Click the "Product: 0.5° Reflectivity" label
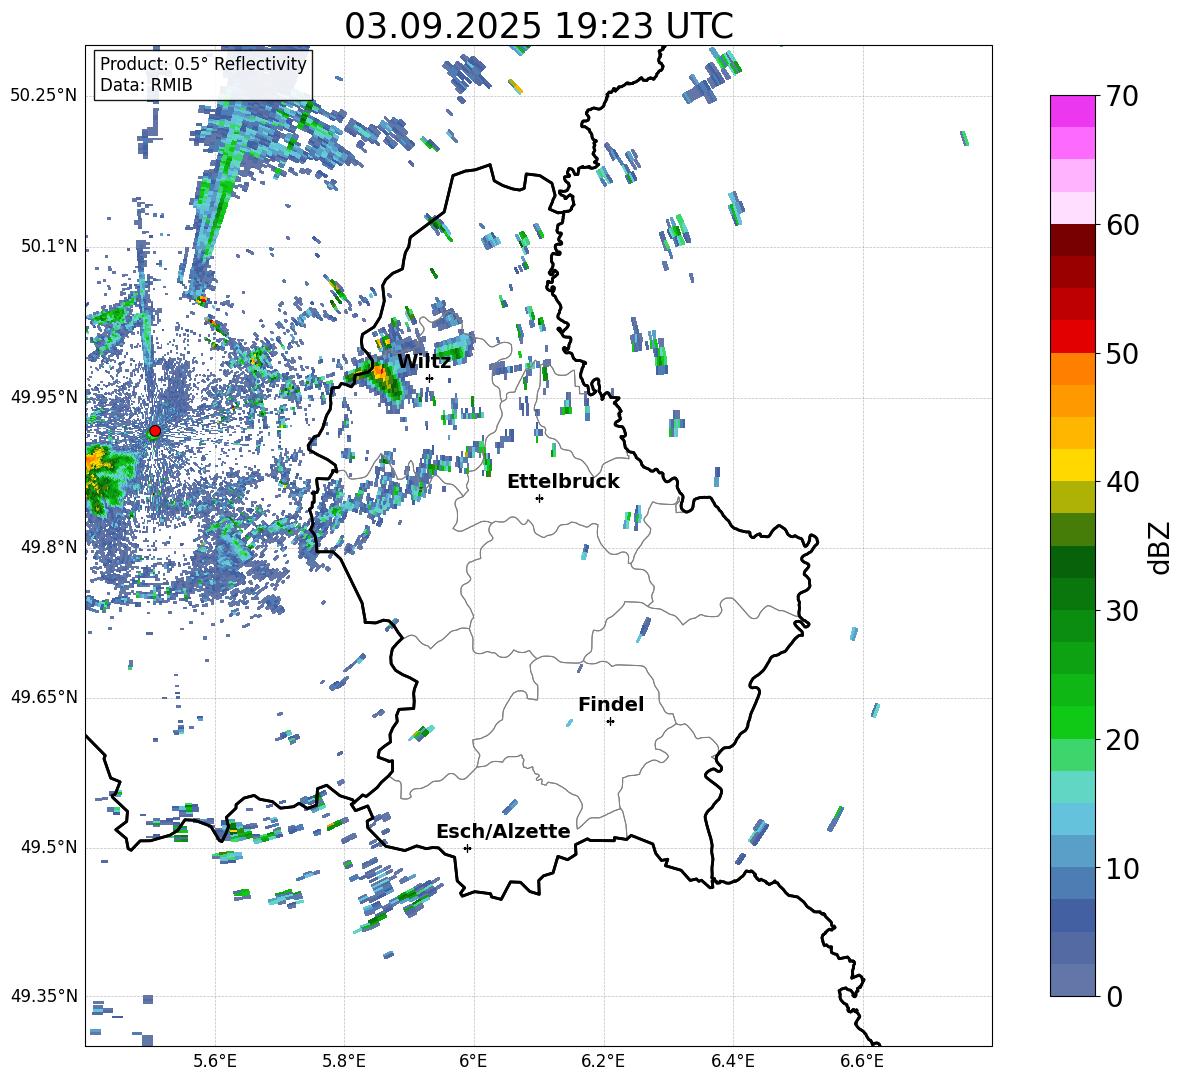Image resolution: width=1184 pixels, height=1081 pixels. pyautogui.click(x=203, y=63)
